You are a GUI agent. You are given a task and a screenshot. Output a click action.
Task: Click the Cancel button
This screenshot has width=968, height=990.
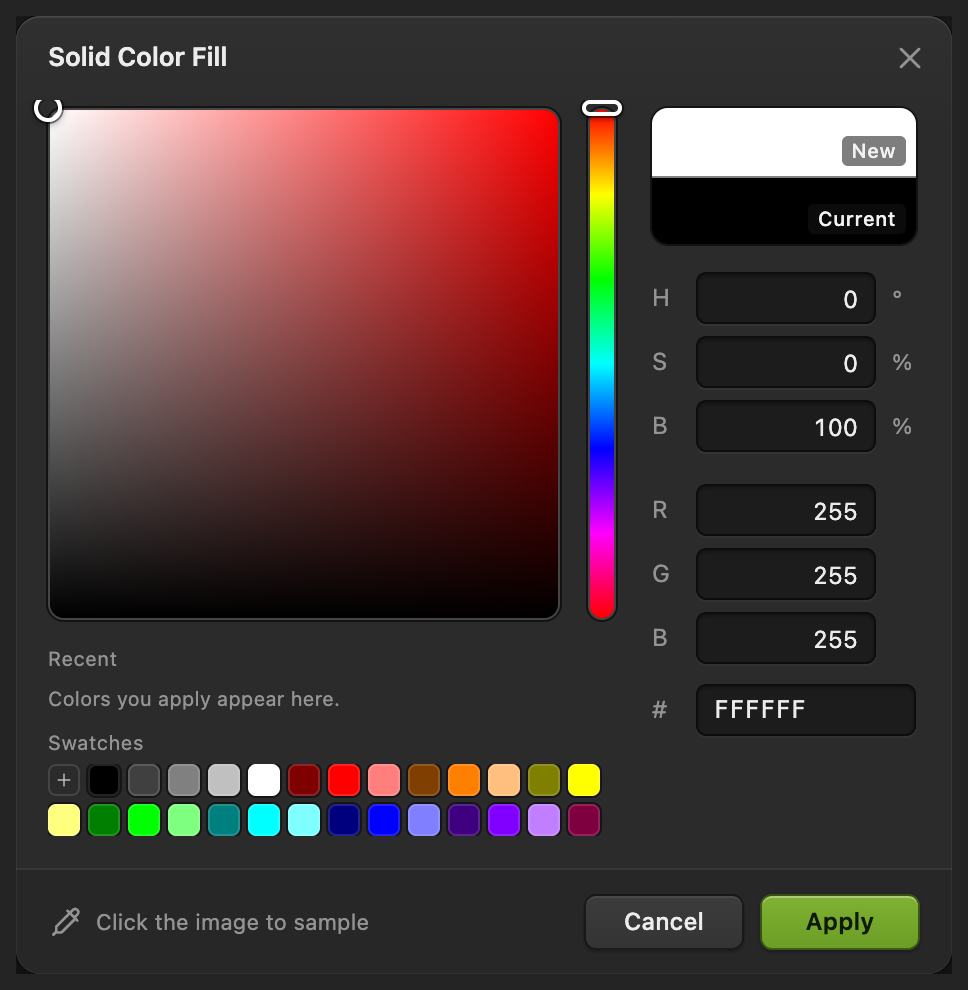click(x=664, y=922)
